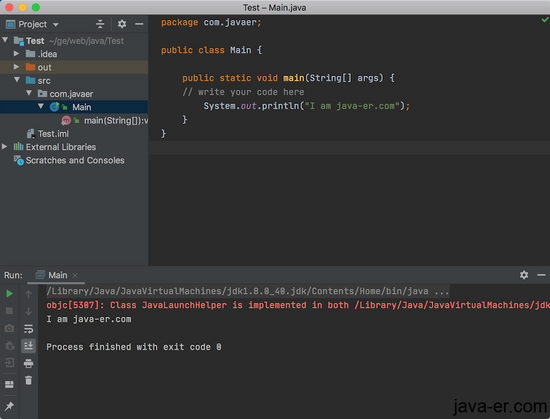Screen dimensions: 550x419
Task: Select the com.javaer package row
Action: pyautogui.click(x=74, y=94)
